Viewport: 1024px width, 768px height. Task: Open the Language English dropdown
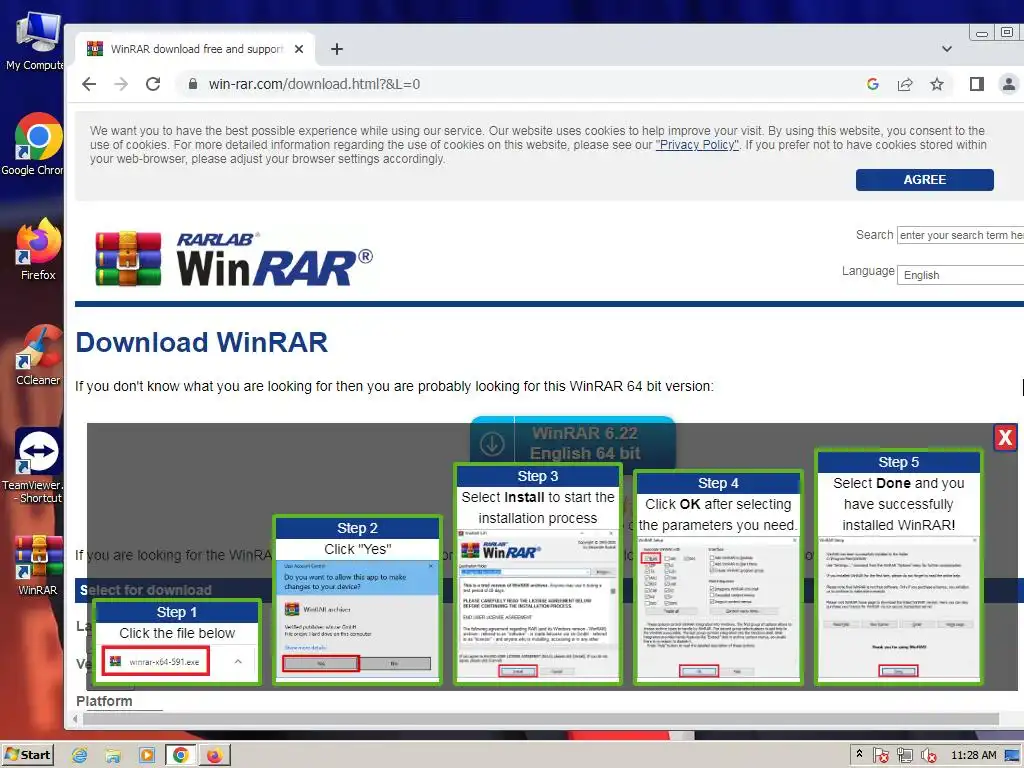click(960, 275)
